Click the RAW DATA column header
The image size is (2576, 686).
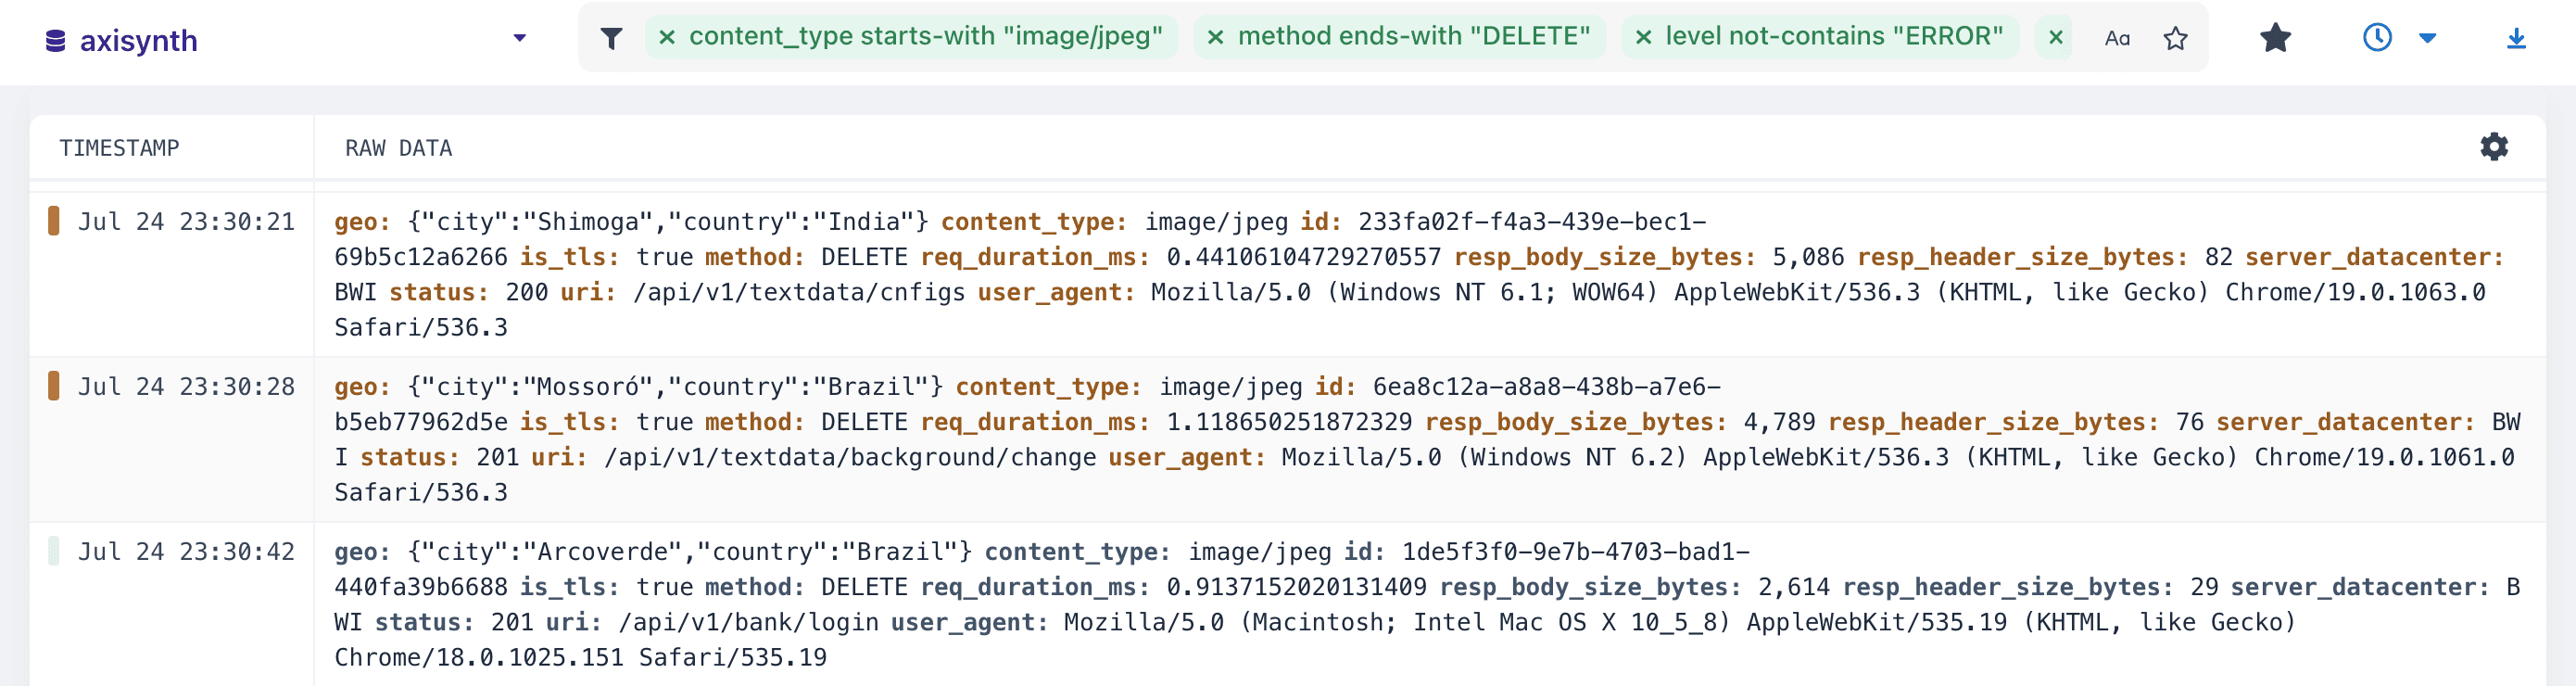point(398,148)
